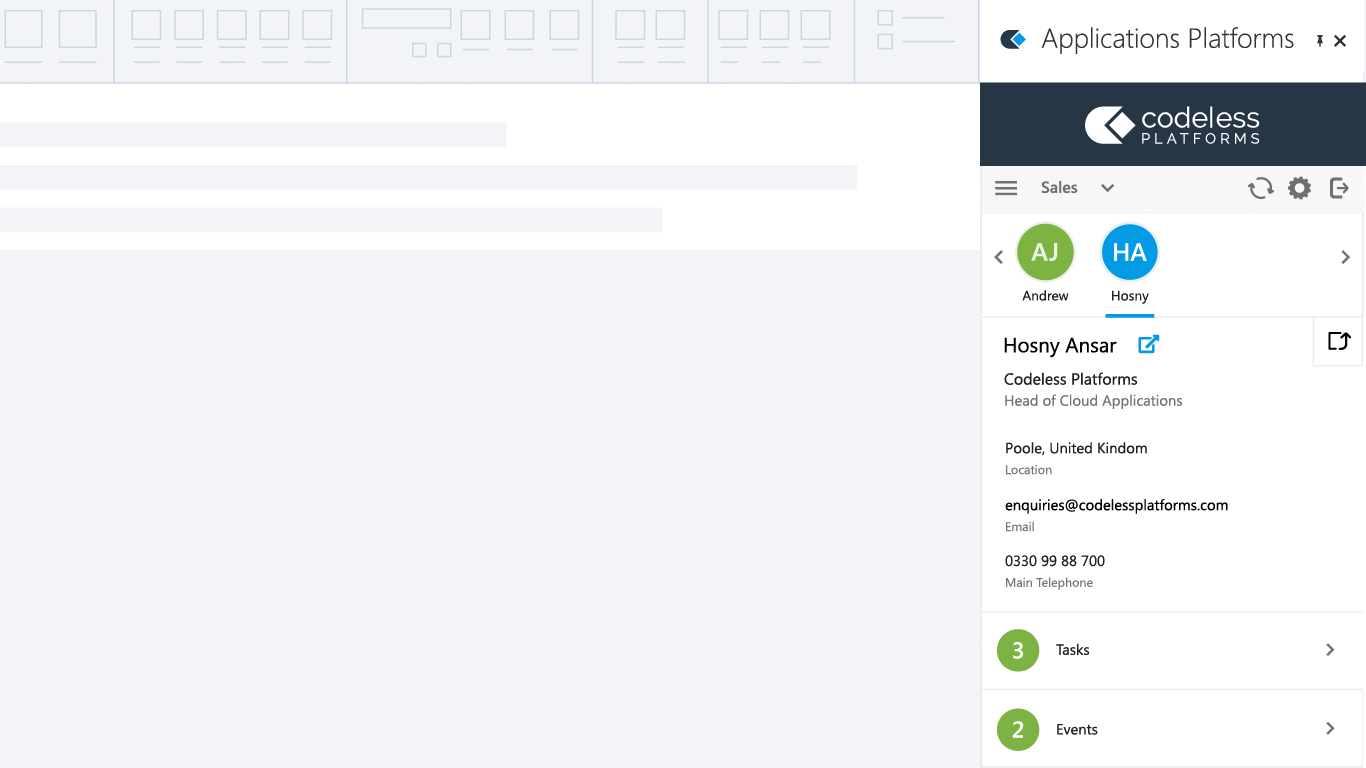
Task: Open the Events section
Action: click(x=1172, y=729)
